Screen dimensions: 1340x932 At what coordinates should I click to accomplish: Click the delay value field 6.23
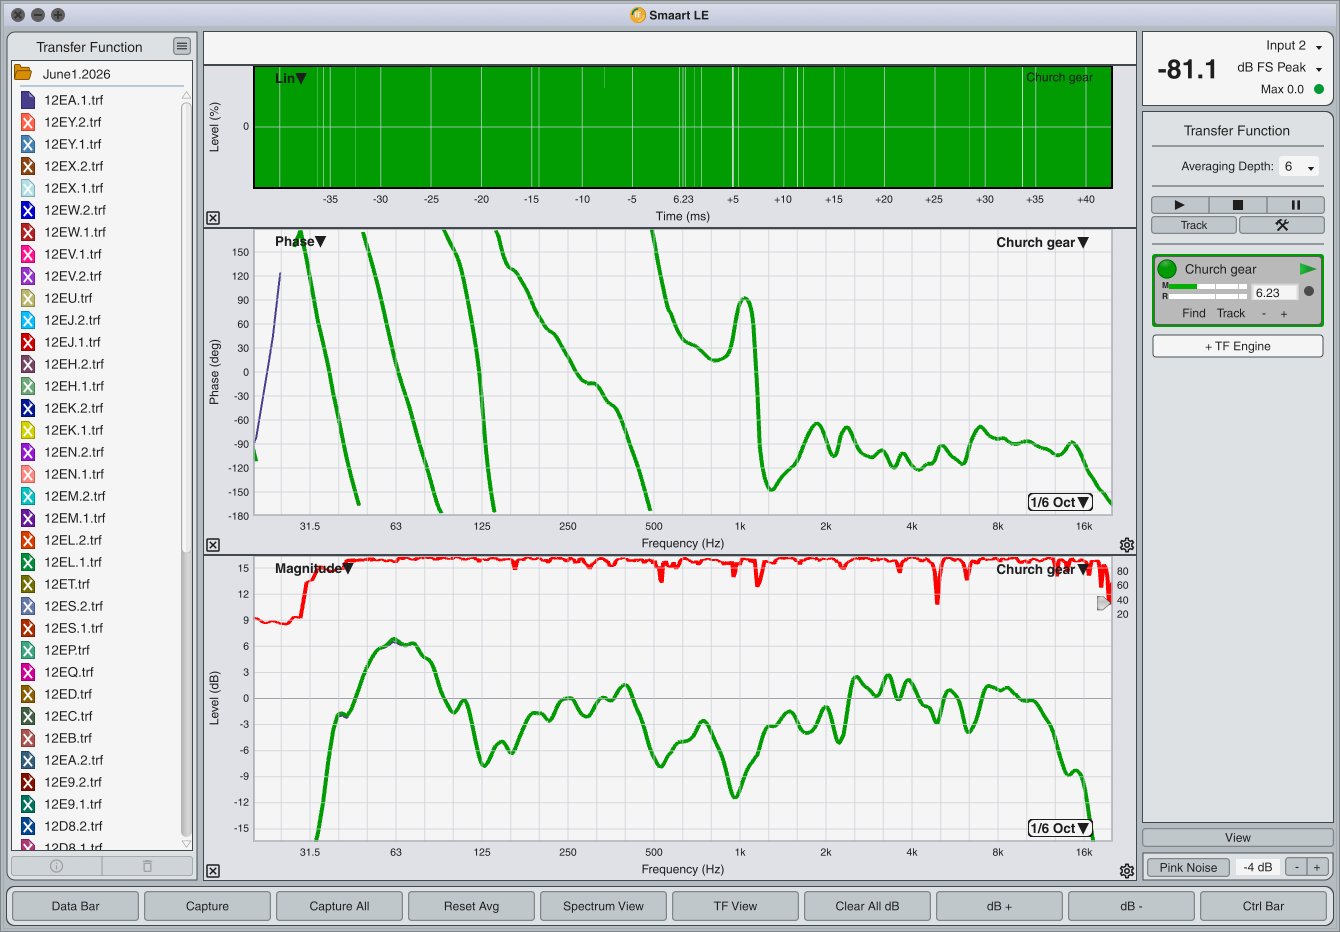point(1275,293)
